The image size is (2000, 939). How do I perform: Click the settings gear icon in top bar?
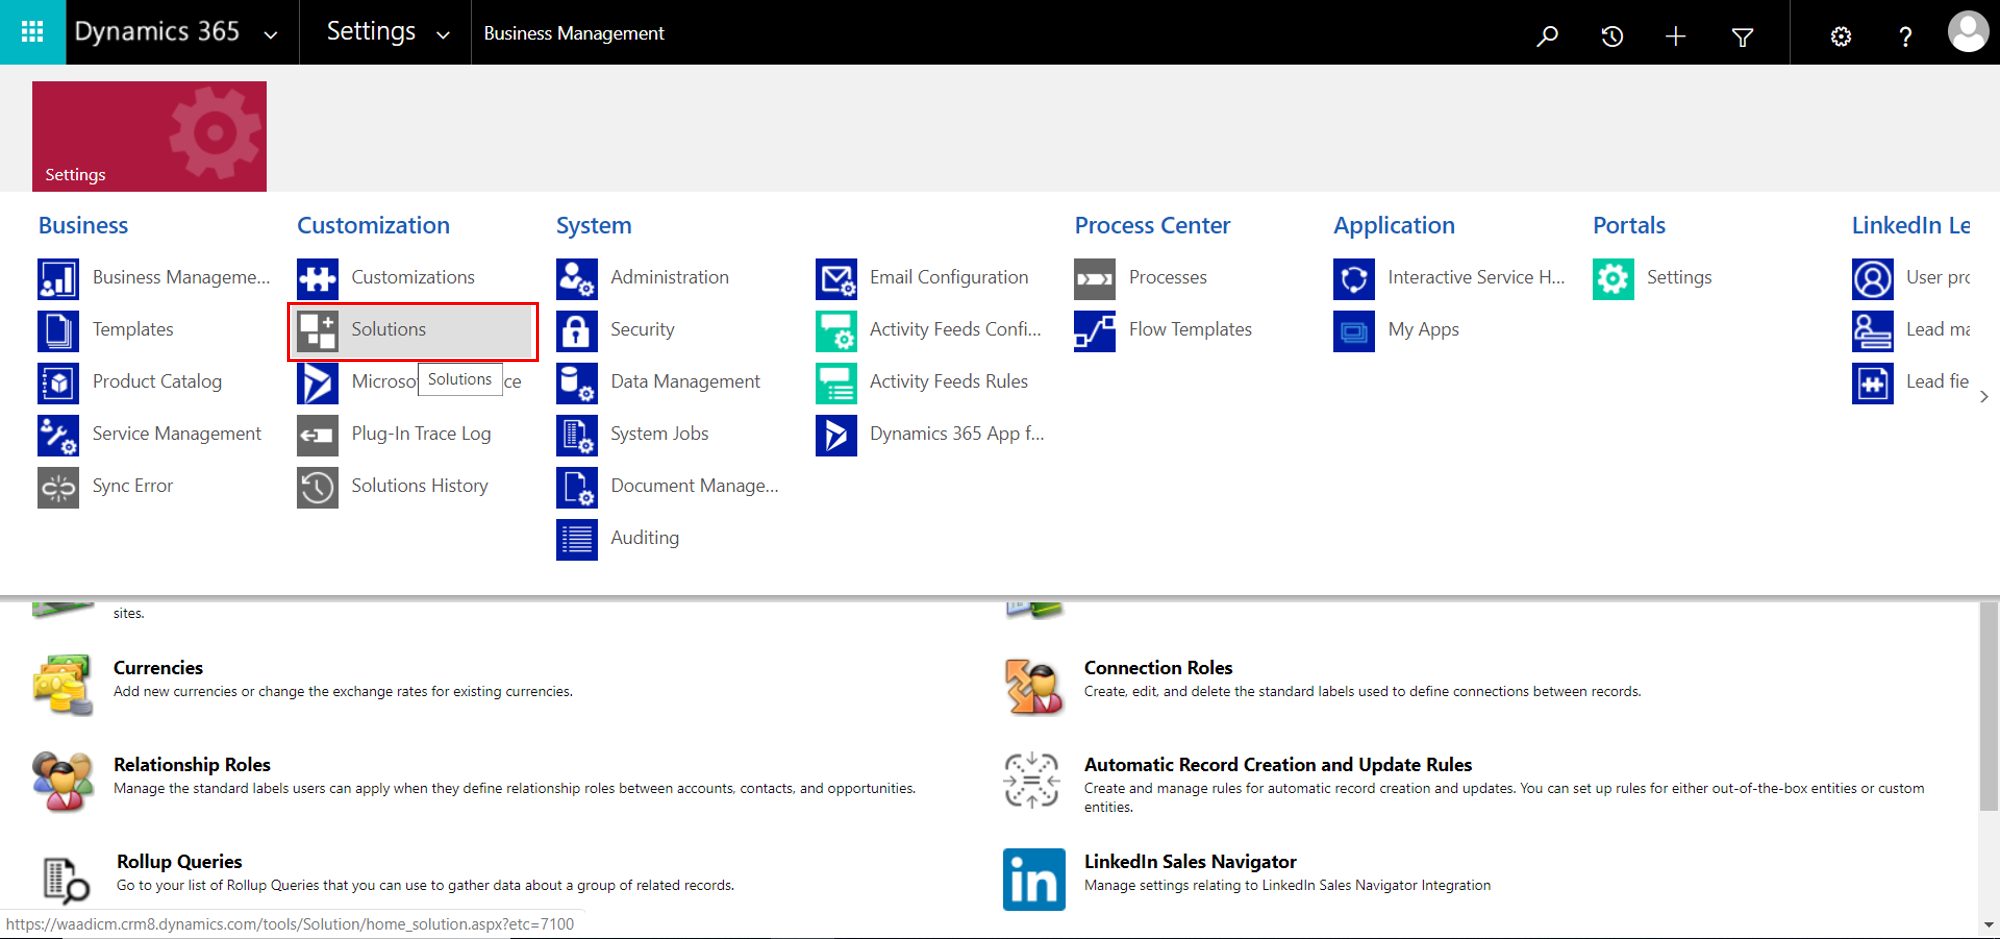1840,36
